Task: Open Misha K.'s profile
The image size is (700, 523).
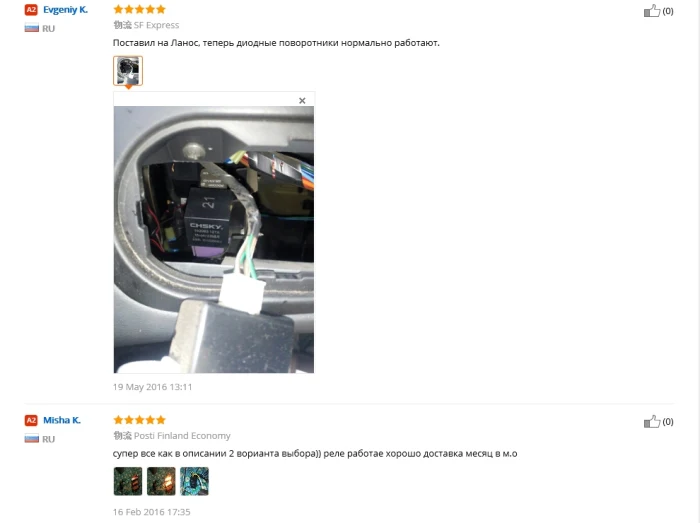Action: pyautogui.click(x=62, y=420)
